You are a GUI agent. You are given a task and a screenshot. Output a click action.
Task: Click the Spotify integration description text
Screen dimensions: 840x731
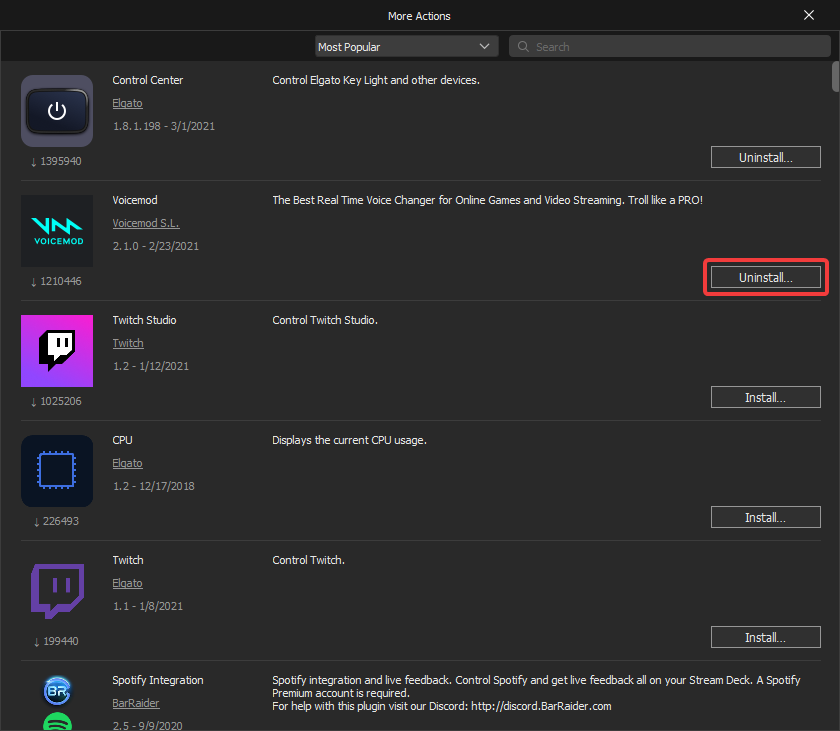[536, 693]
